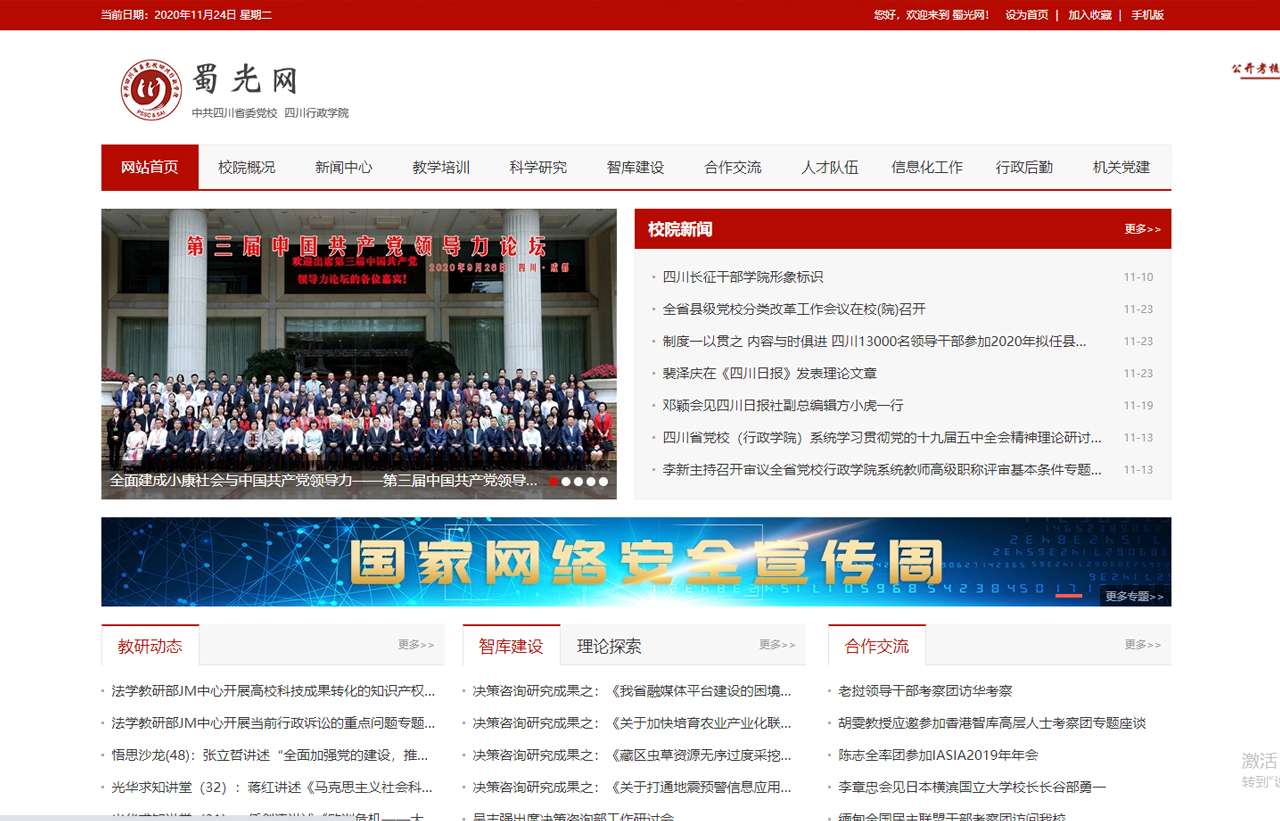This screenshot has height=821, width=1280.
Task: Expand 更多>> in 教研动态 section
Action: (416, 645)
